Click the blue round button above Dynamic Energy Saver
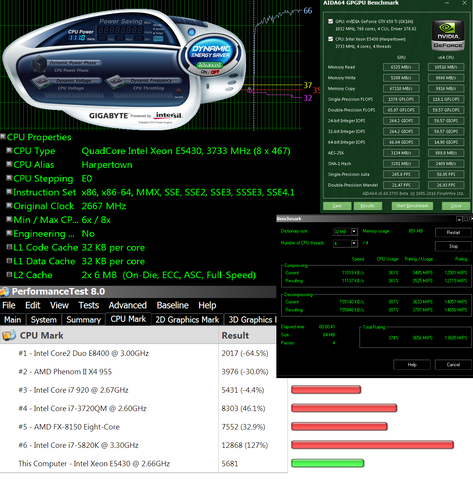 click(x=191, y=32)
